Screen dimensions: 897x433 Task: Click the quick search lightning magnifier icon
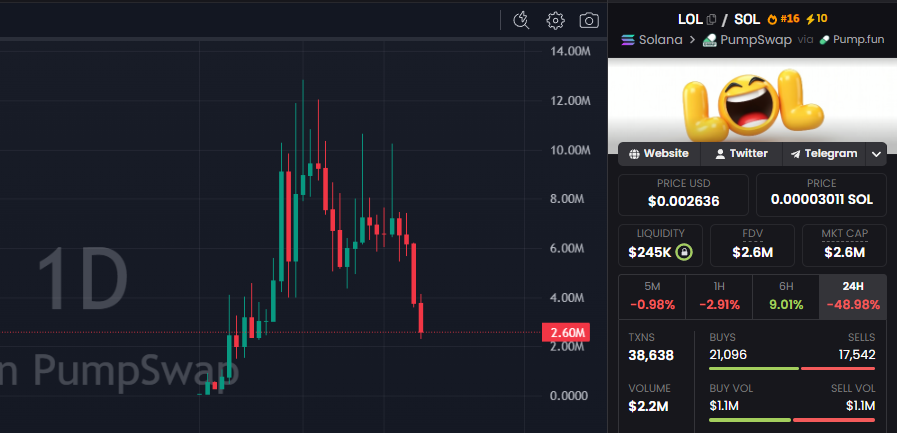click(521, 21)
